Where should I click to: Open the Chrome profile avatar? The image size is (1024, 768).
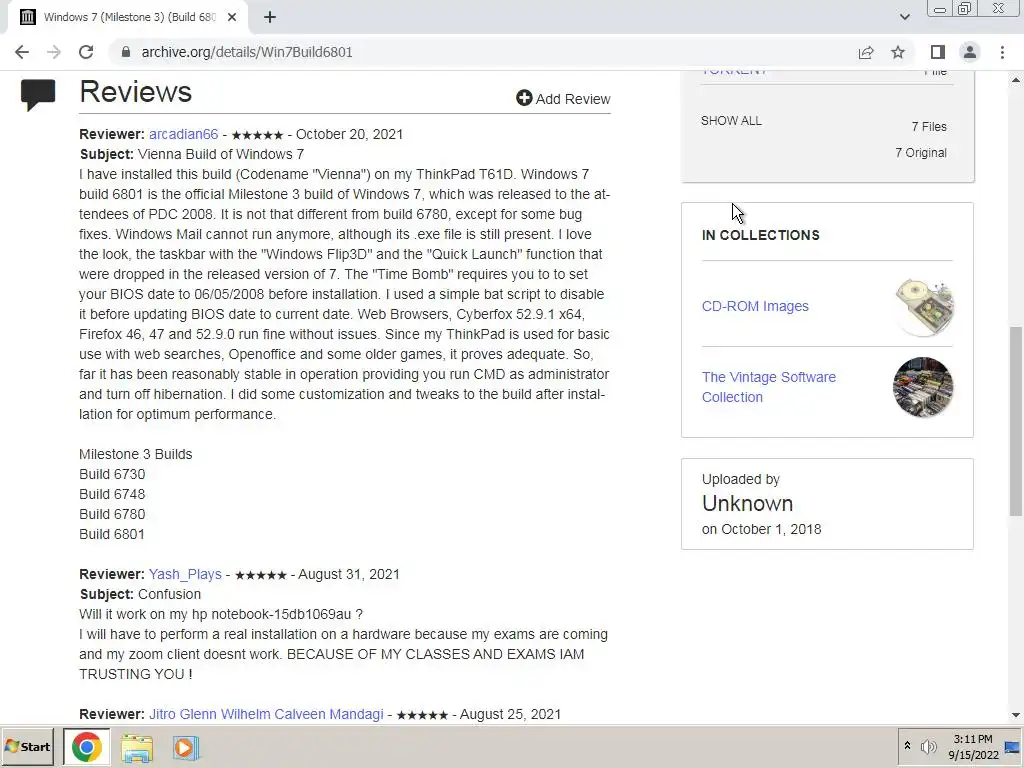click(970, 52)
